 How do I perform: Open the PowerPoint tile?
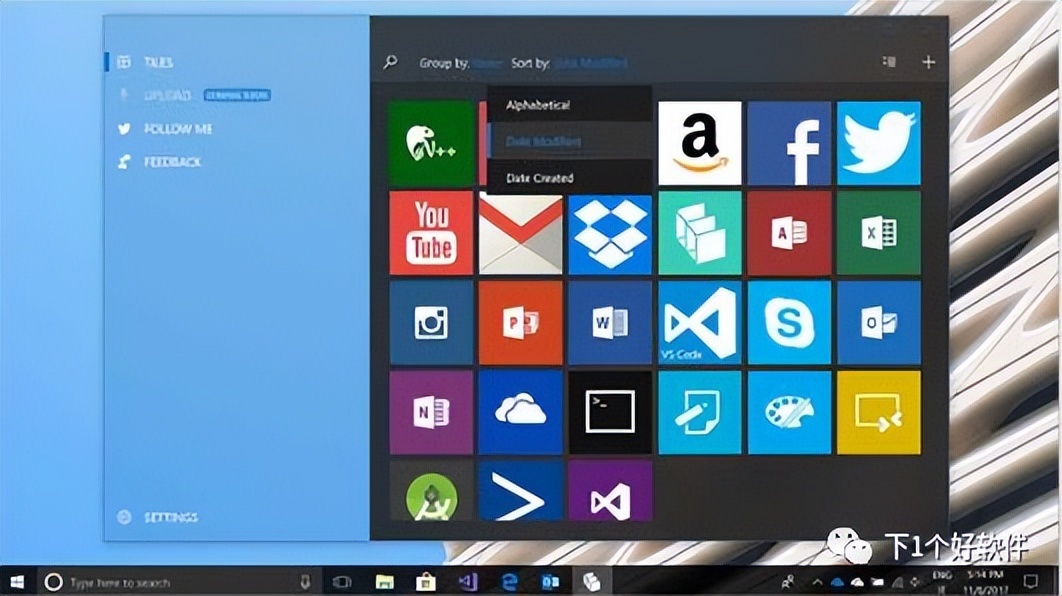tap(520, 323)
